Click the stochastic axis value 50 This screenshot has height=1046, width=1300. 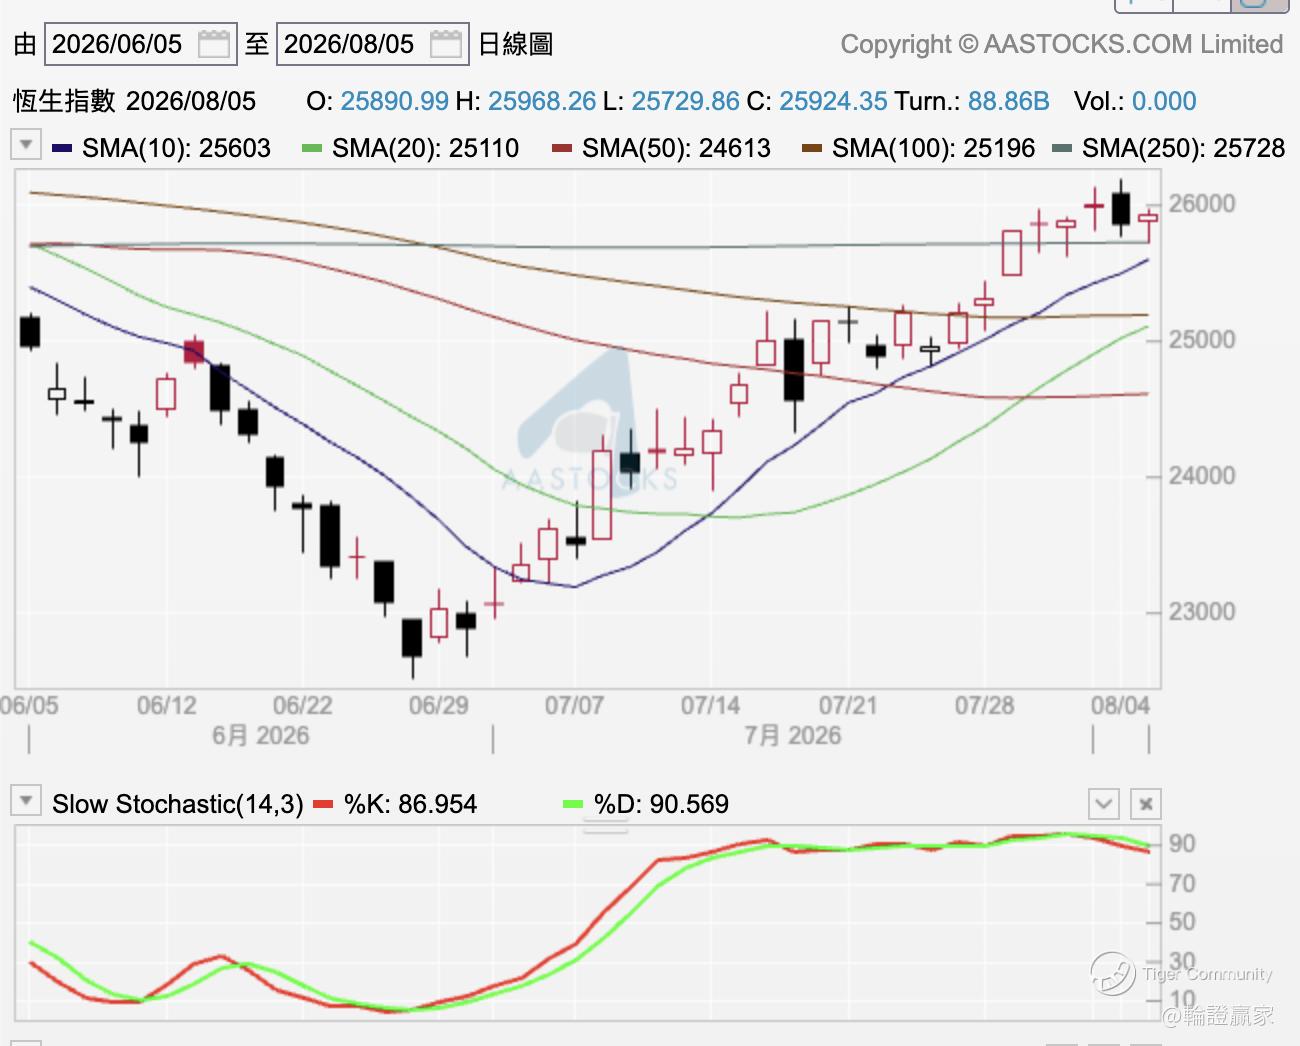click(x=1182, y=922)
